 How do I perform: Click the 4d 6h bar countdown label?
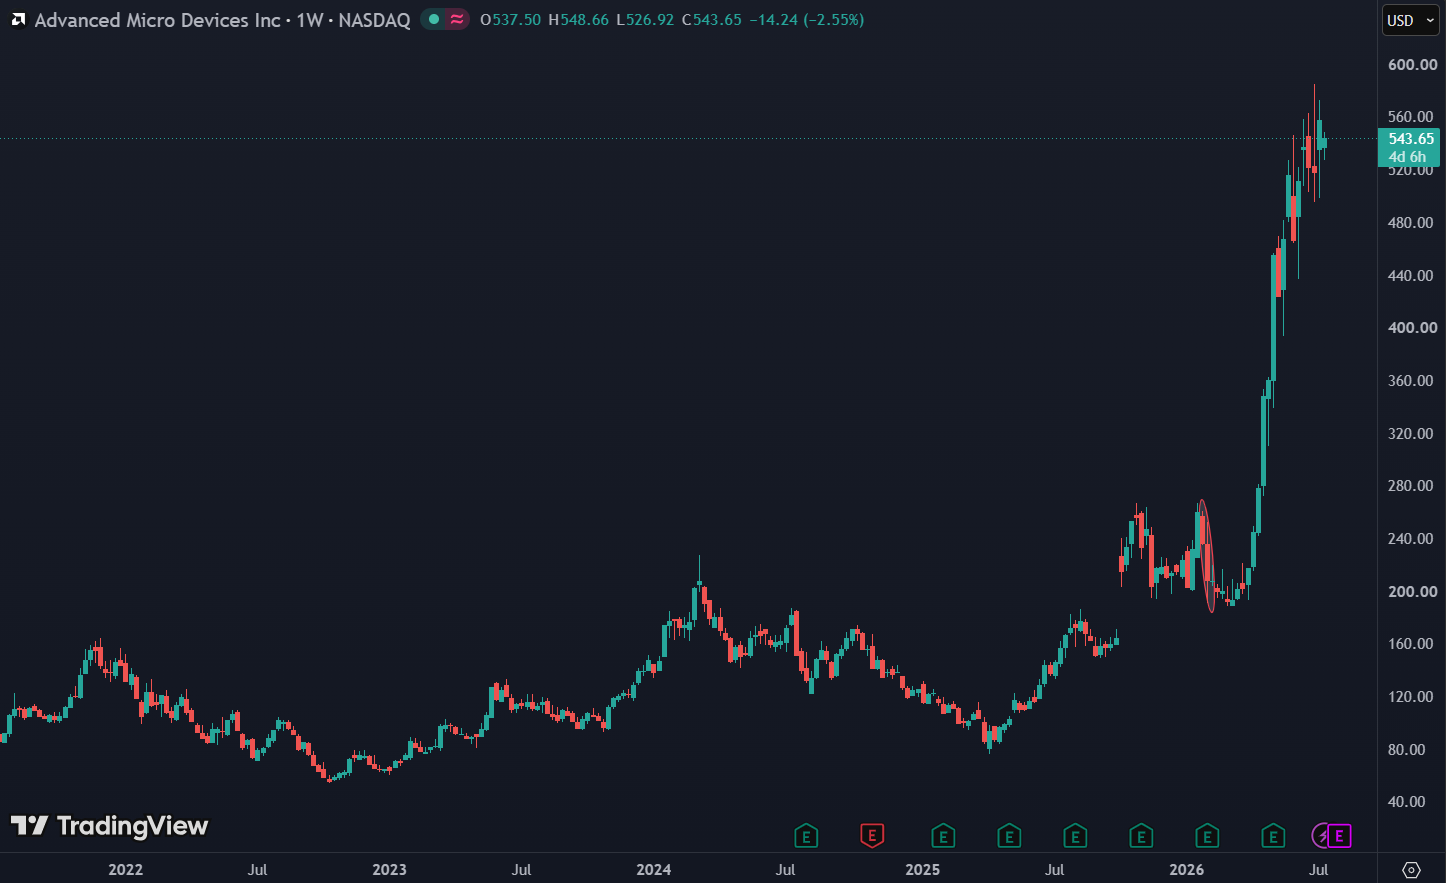click(1407, 157)
